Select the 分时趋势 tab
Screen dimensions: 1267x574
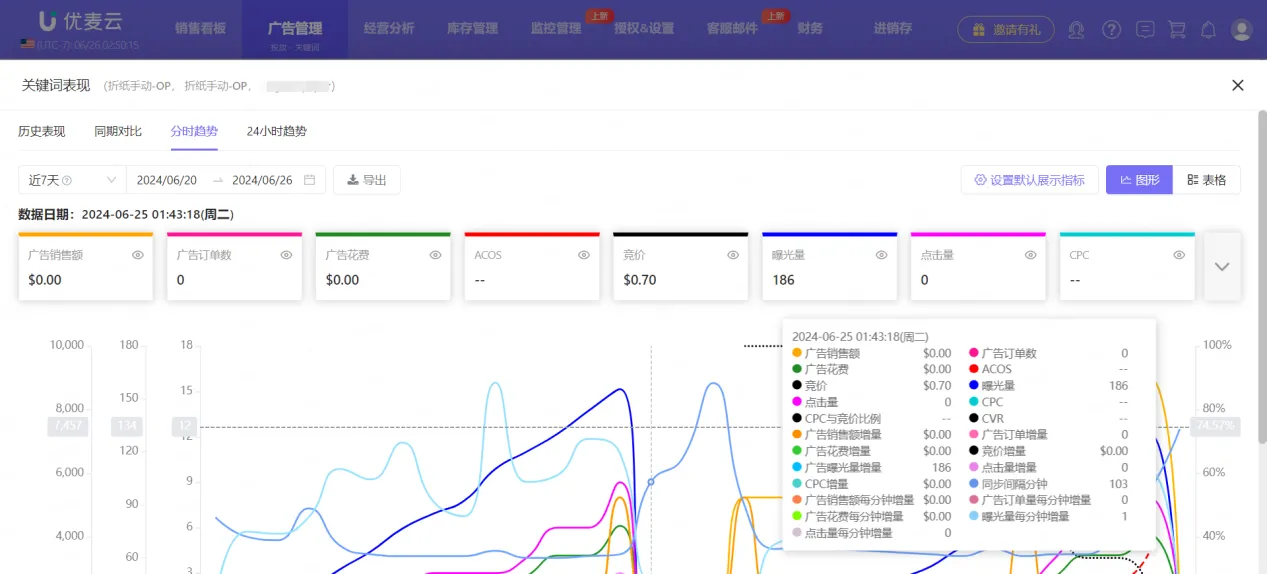point(194,131)
